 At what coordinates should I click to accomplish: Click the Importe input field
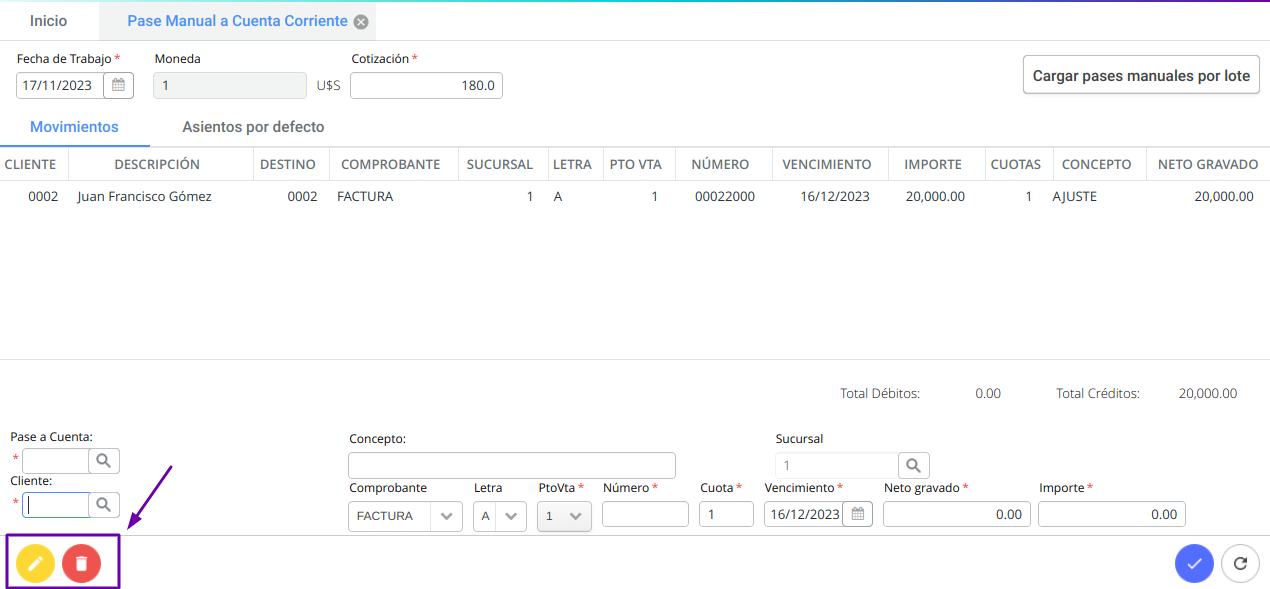1112,514
